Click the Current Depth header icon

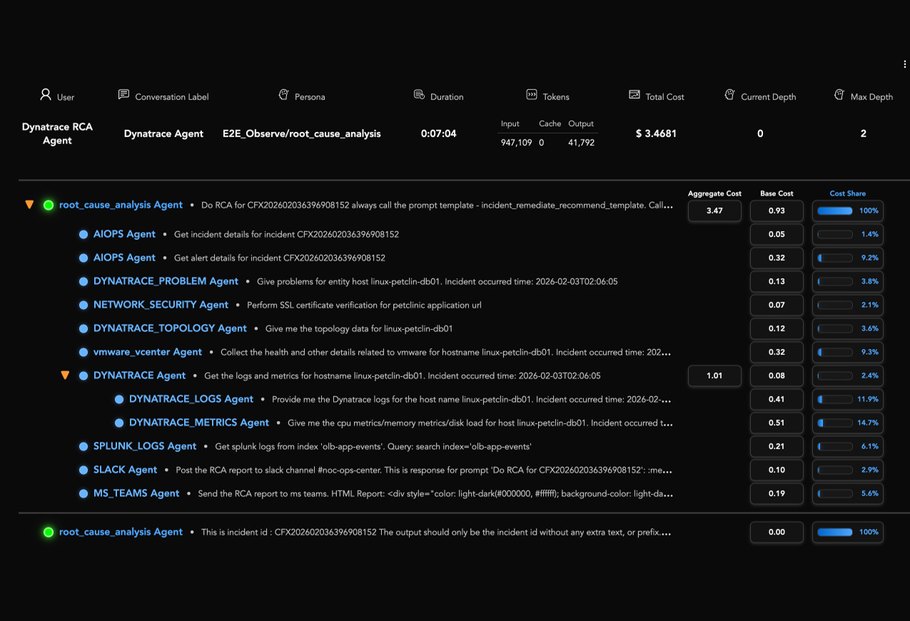[x=730, y=94]
